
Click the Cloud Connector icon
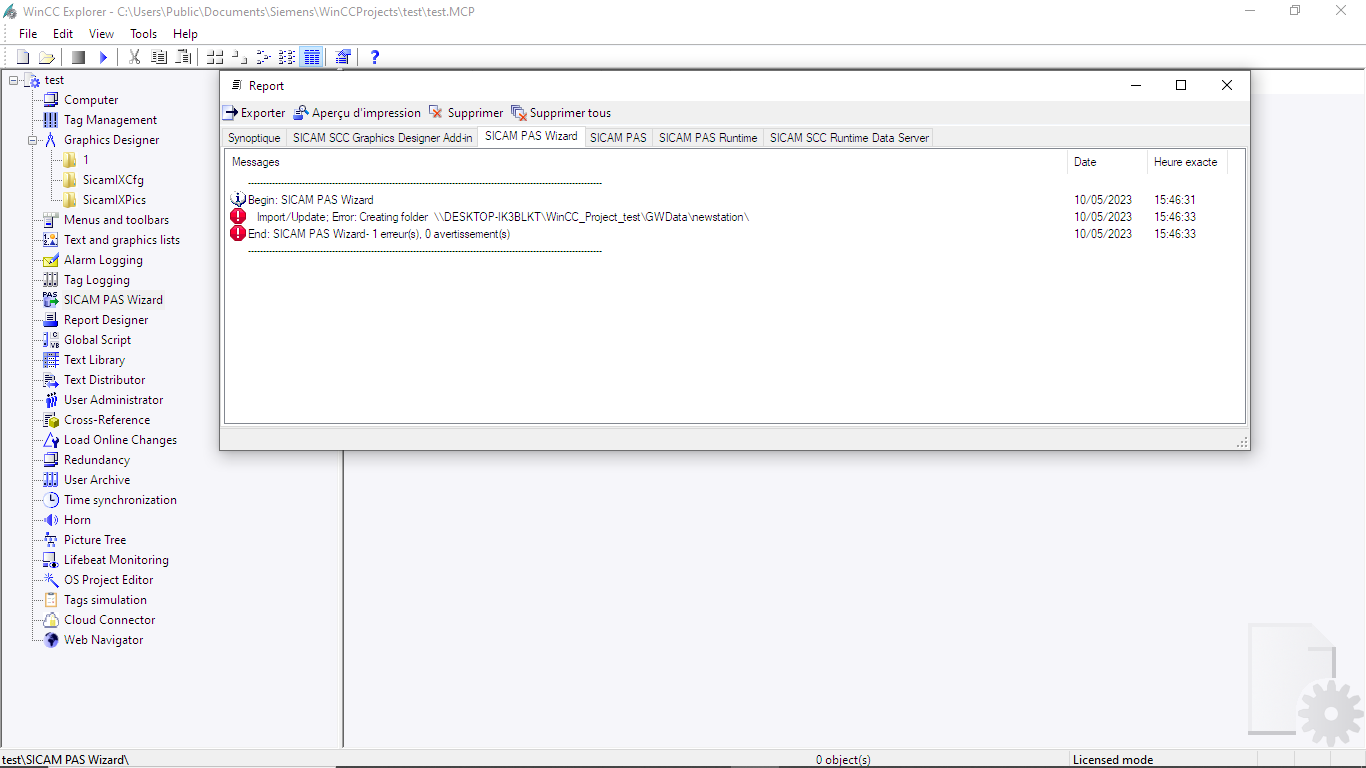pyautogui.click(x=51, y=620)
